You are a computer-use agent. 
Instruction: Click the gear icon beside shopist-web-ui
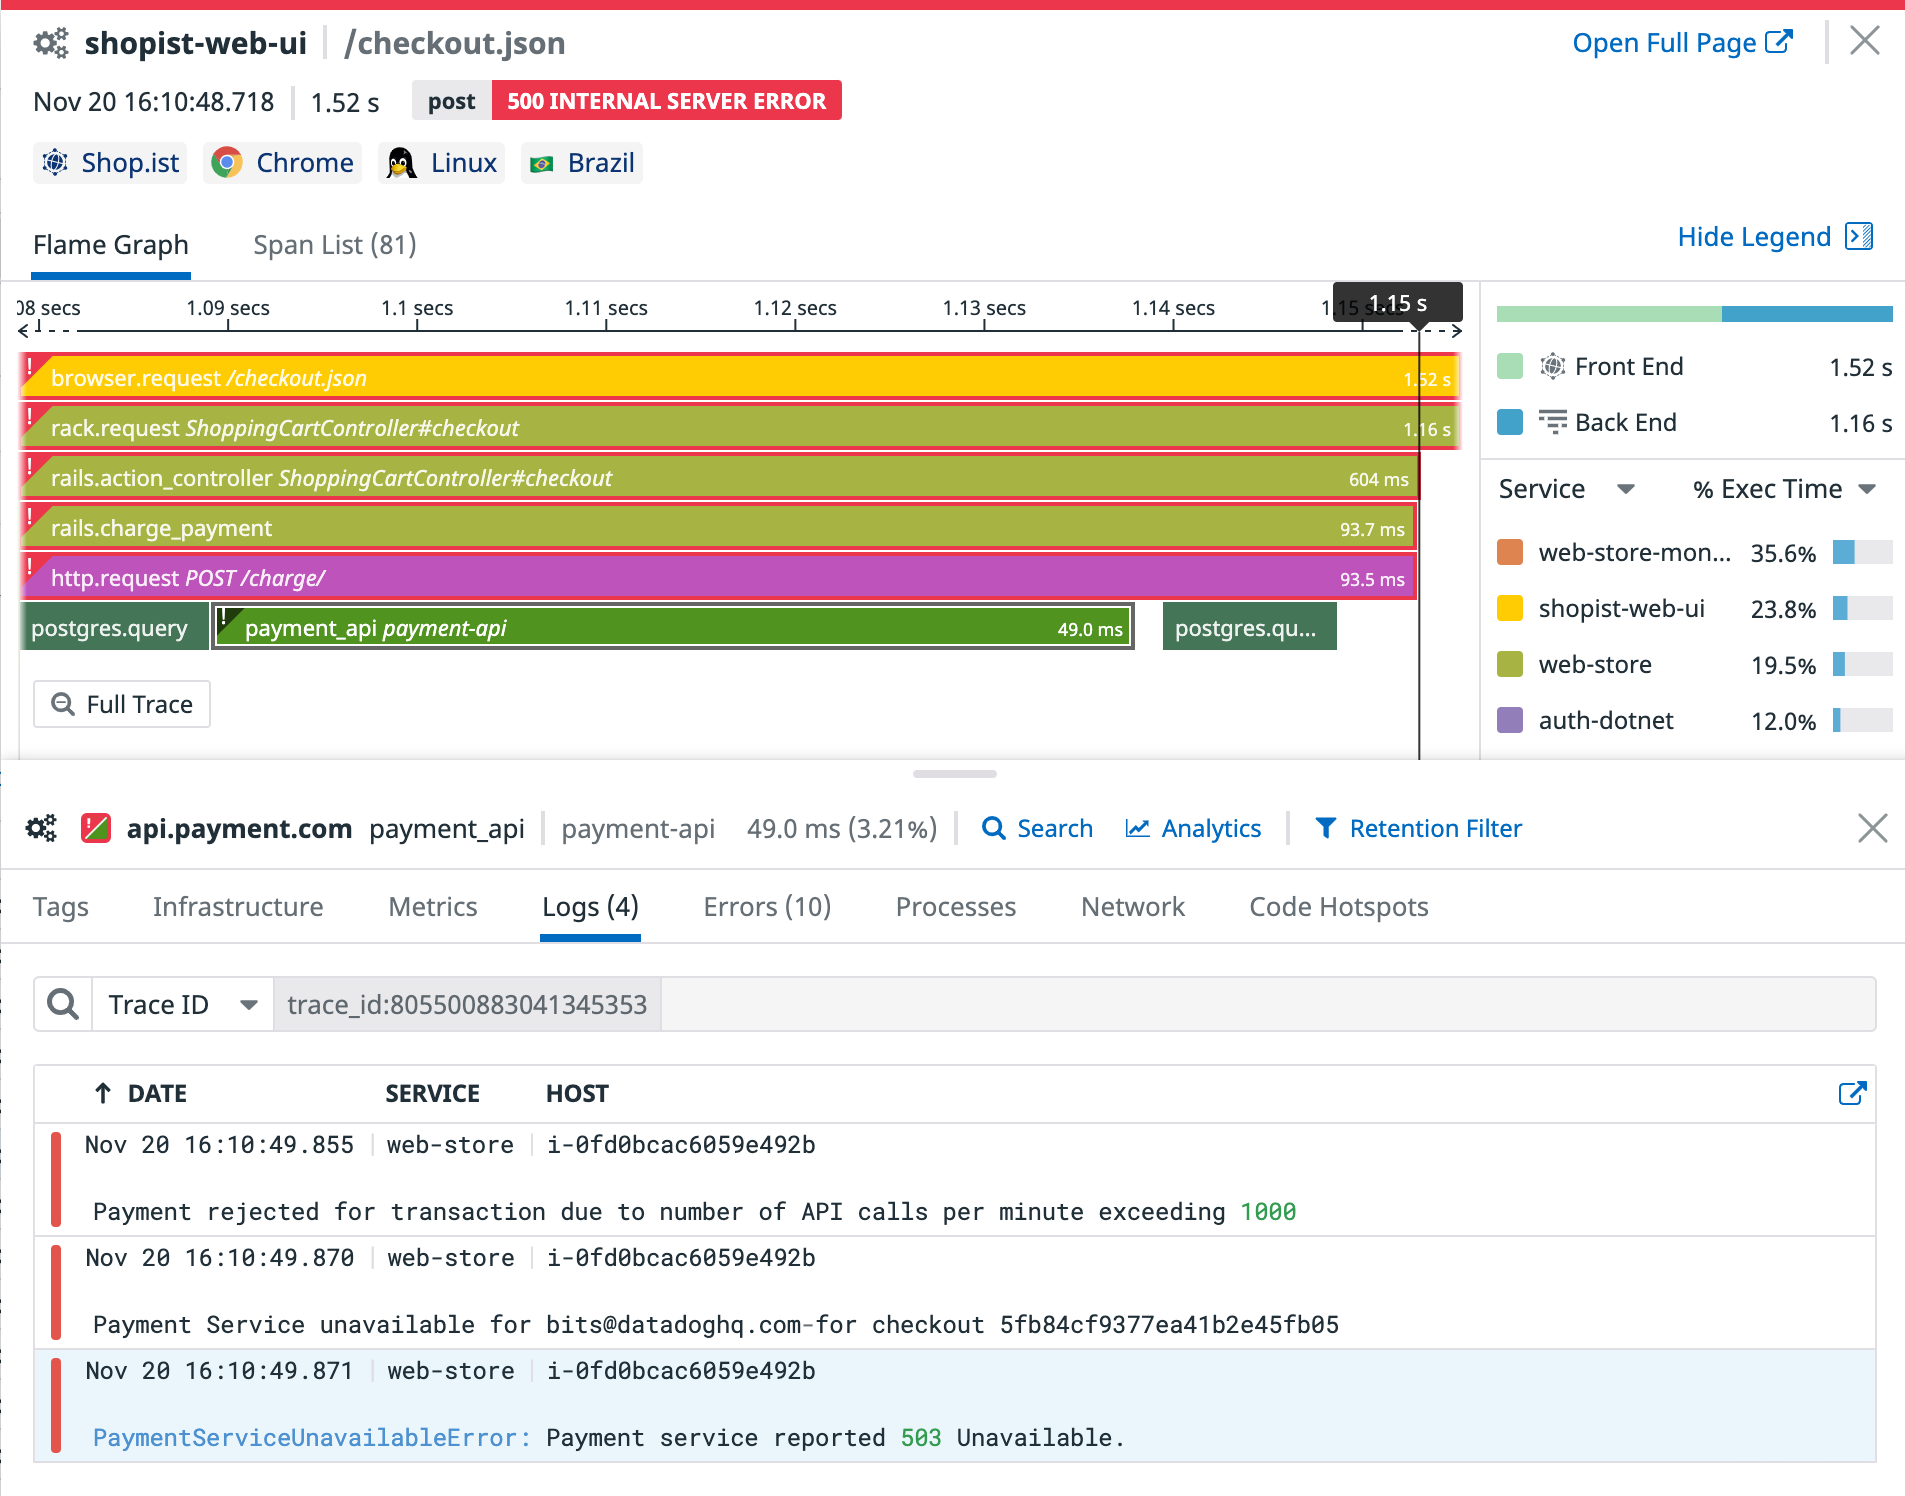[50, 42]
